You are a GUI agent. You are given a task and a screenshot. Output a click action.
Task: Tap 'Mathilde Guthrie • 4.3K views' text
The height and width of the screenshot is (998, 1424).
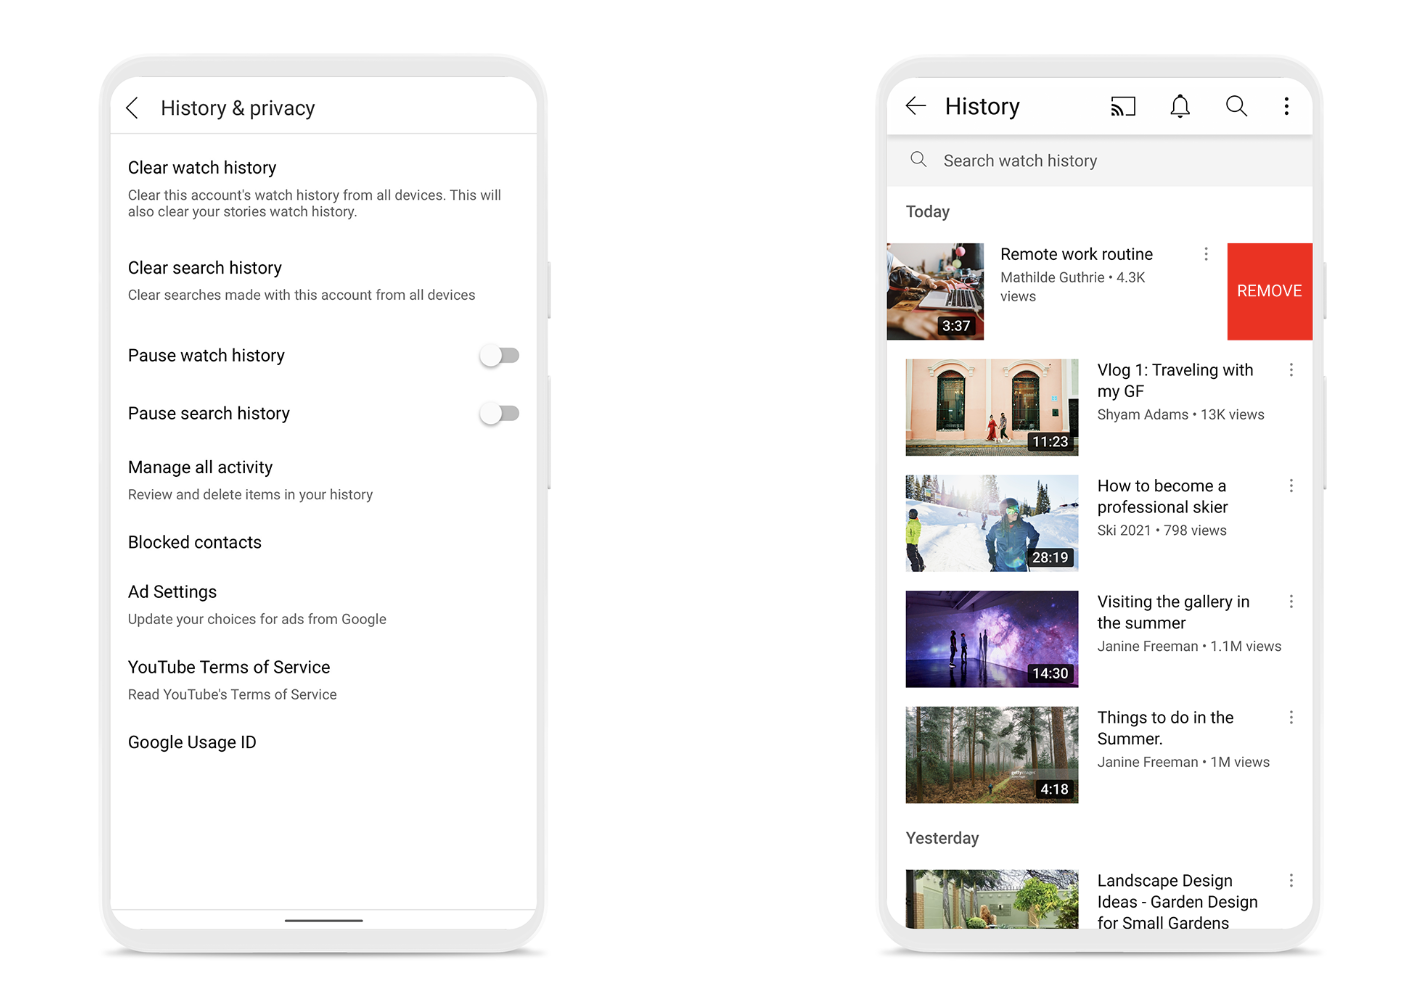[x=1072, y=287]
